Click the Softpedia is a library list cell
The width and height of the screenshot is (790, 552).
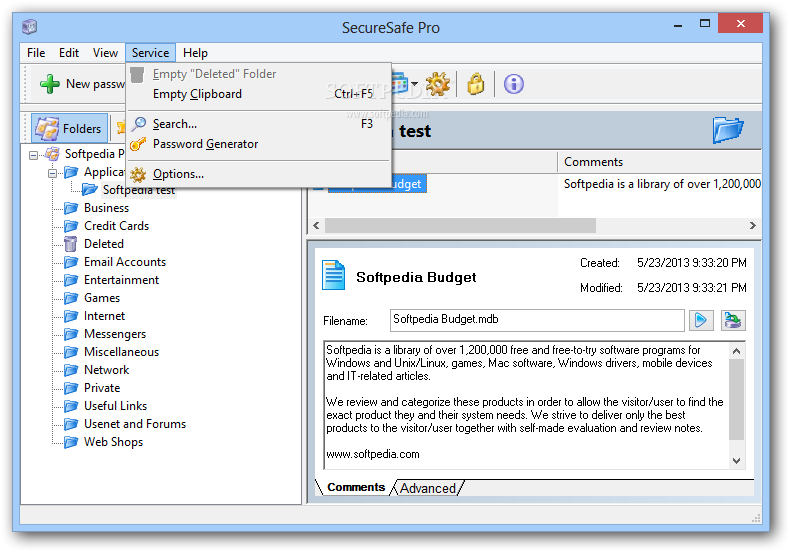coord(662,184)
